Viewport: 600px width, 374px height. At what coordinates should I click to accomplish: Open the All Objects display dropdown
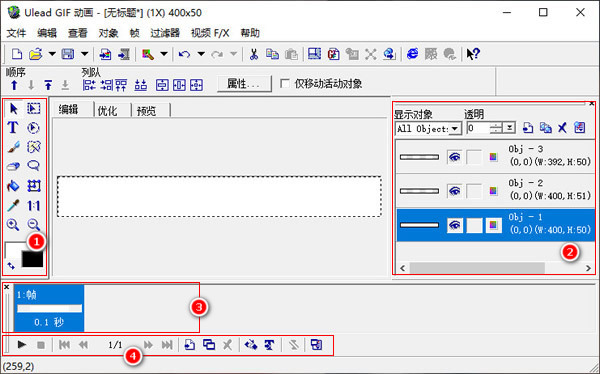pyautogui.click(x=455, y=129)
